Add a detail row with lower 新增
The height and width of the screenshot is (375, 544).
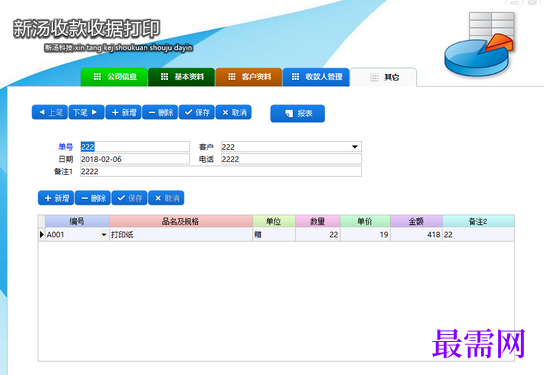point(56,198)
